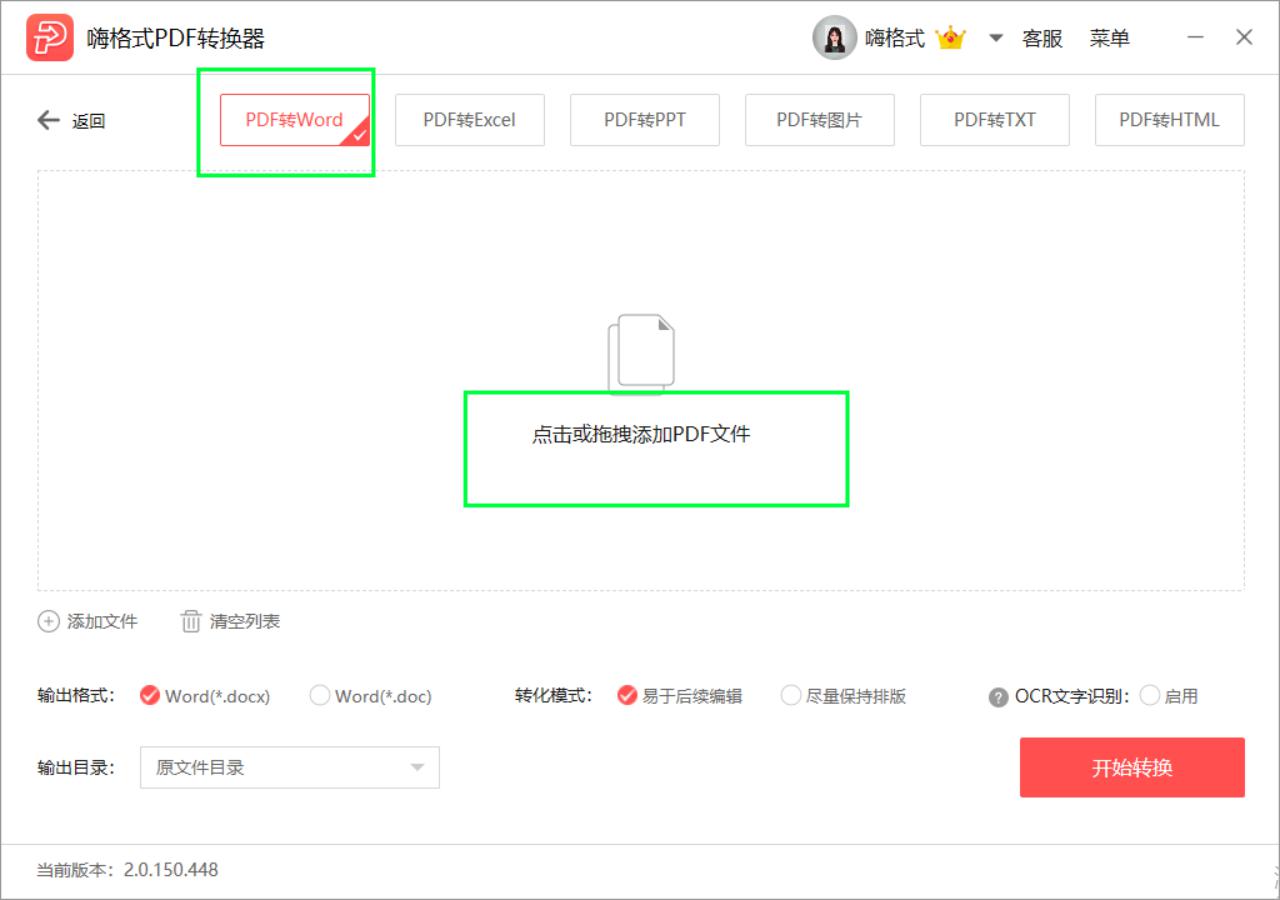Enable OCR文字识别 with 启用 option
The image size is (1280, 900).
point(1150,695)
